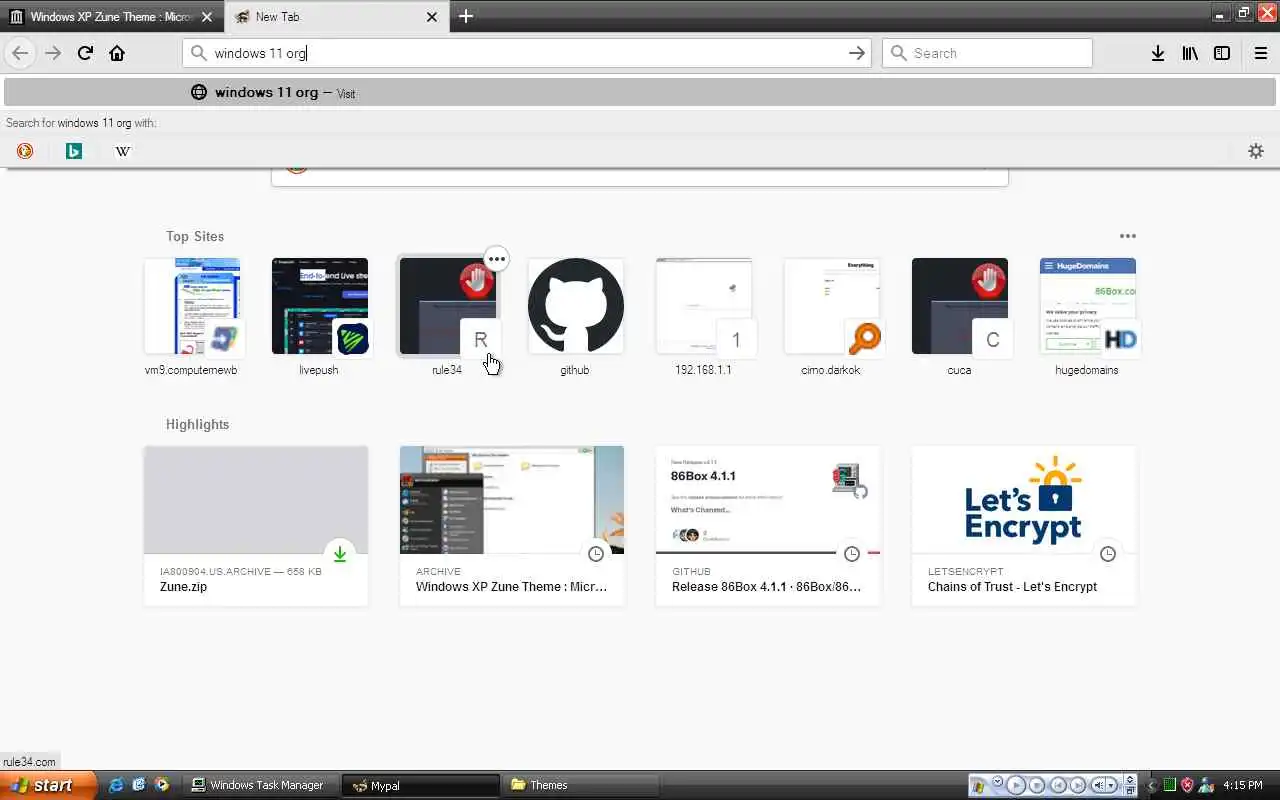This screenshot has width=1280, height=800.
Task: Click the Top Sites heading
Action: (x=195, y=236)
